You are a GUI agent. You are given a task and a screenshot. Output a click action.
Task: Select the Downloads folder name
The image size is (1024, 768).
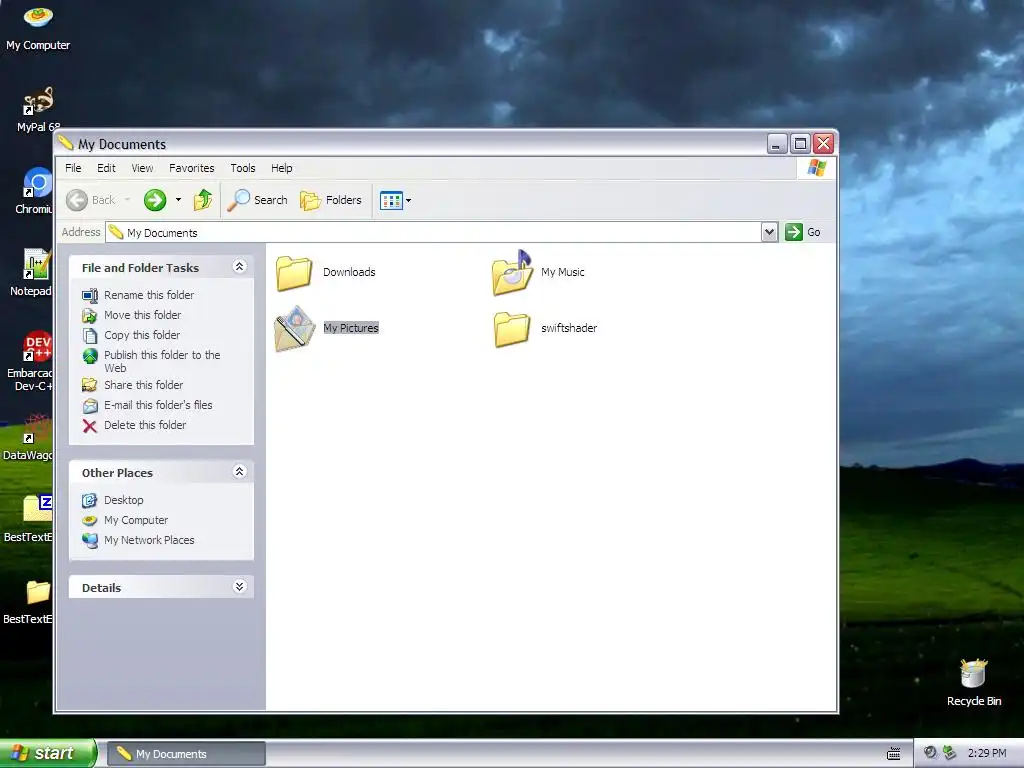[x=349, y=272]
